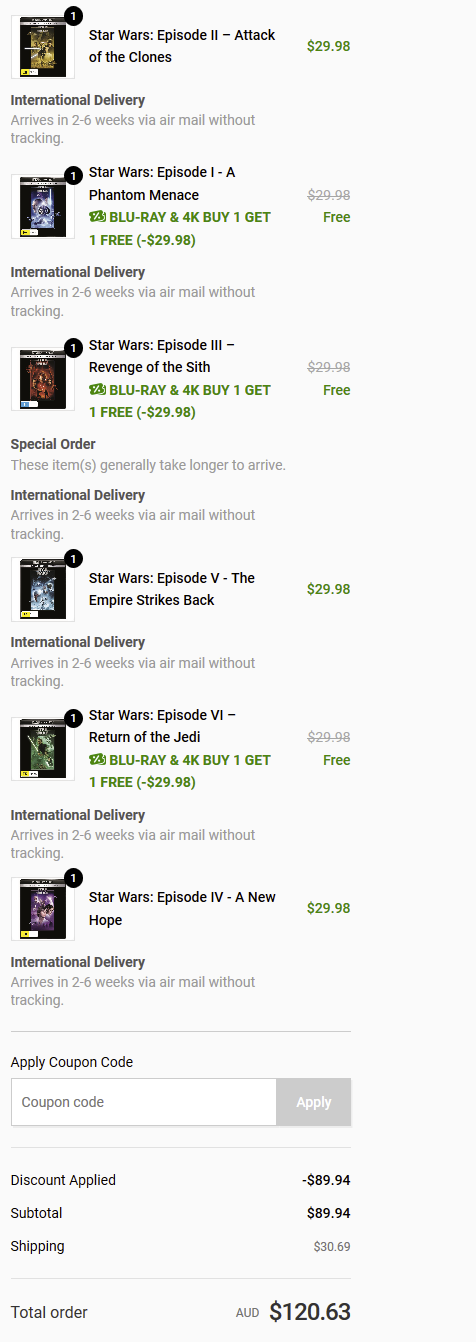Click The Empire Strikes Back cover thumbnail
The image size is (476, 1342).
click(43, 589)
